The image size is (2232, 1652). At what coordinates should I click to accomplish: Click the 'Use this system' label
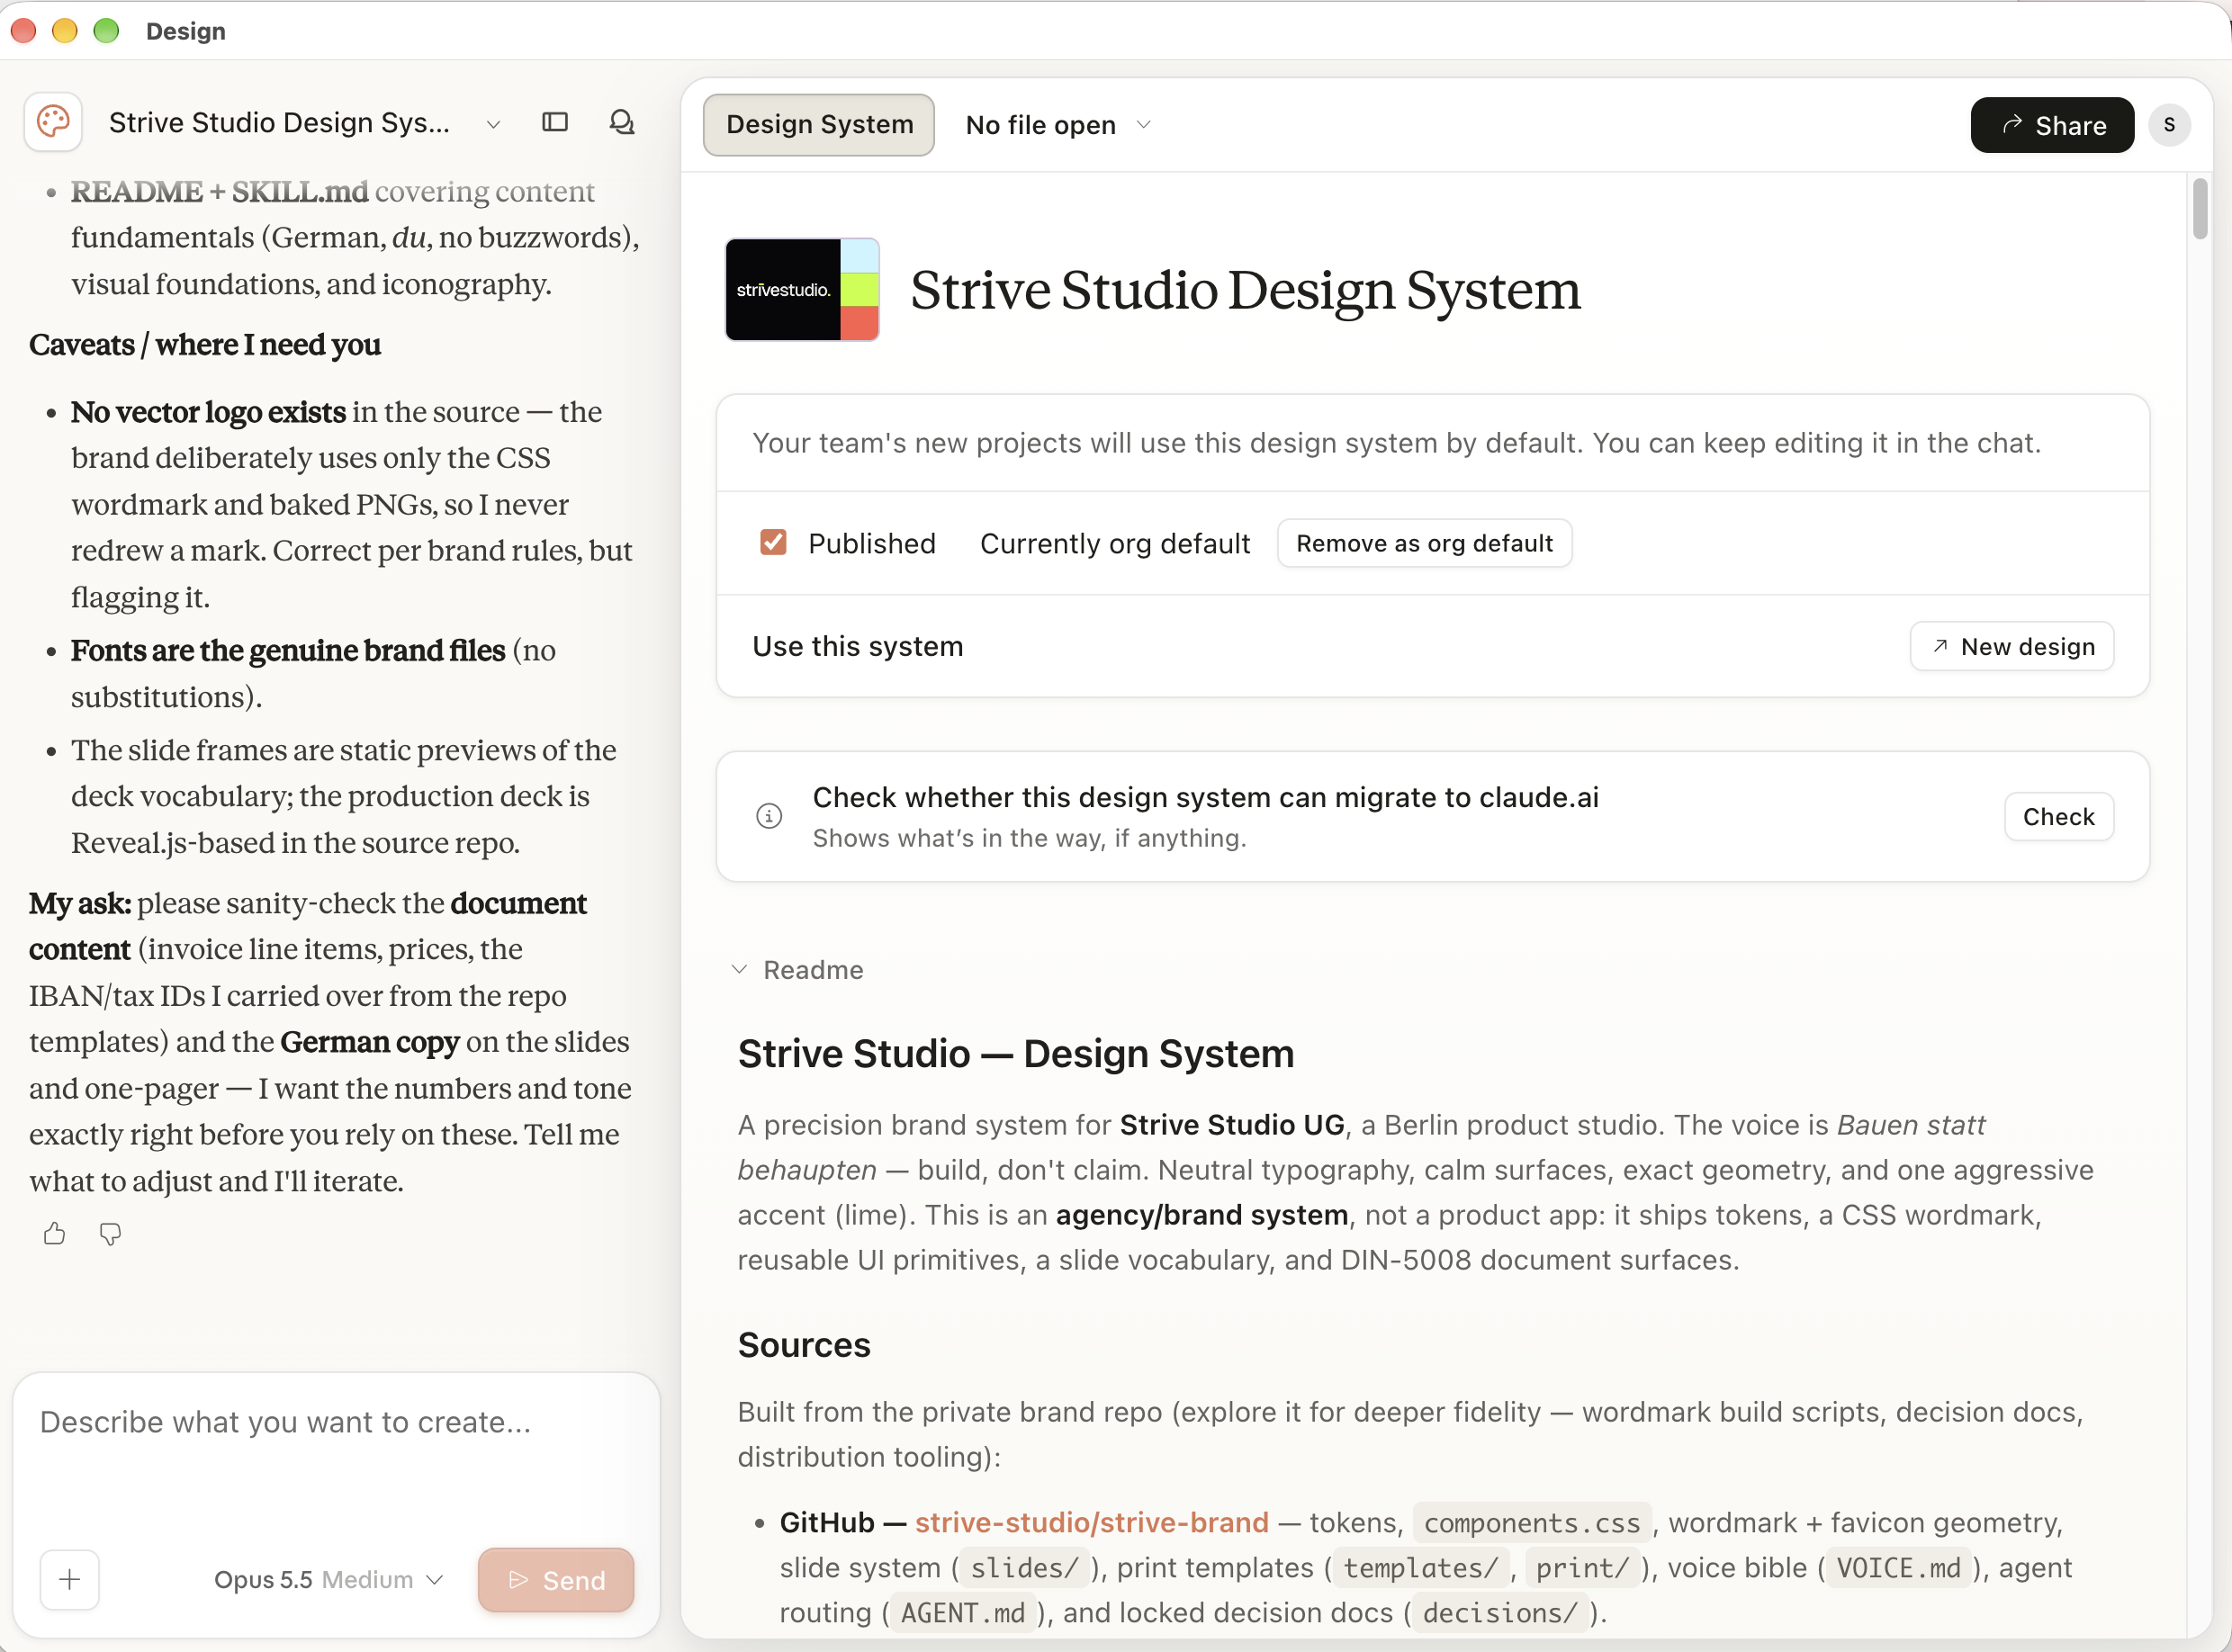click(x=858, y=646)
